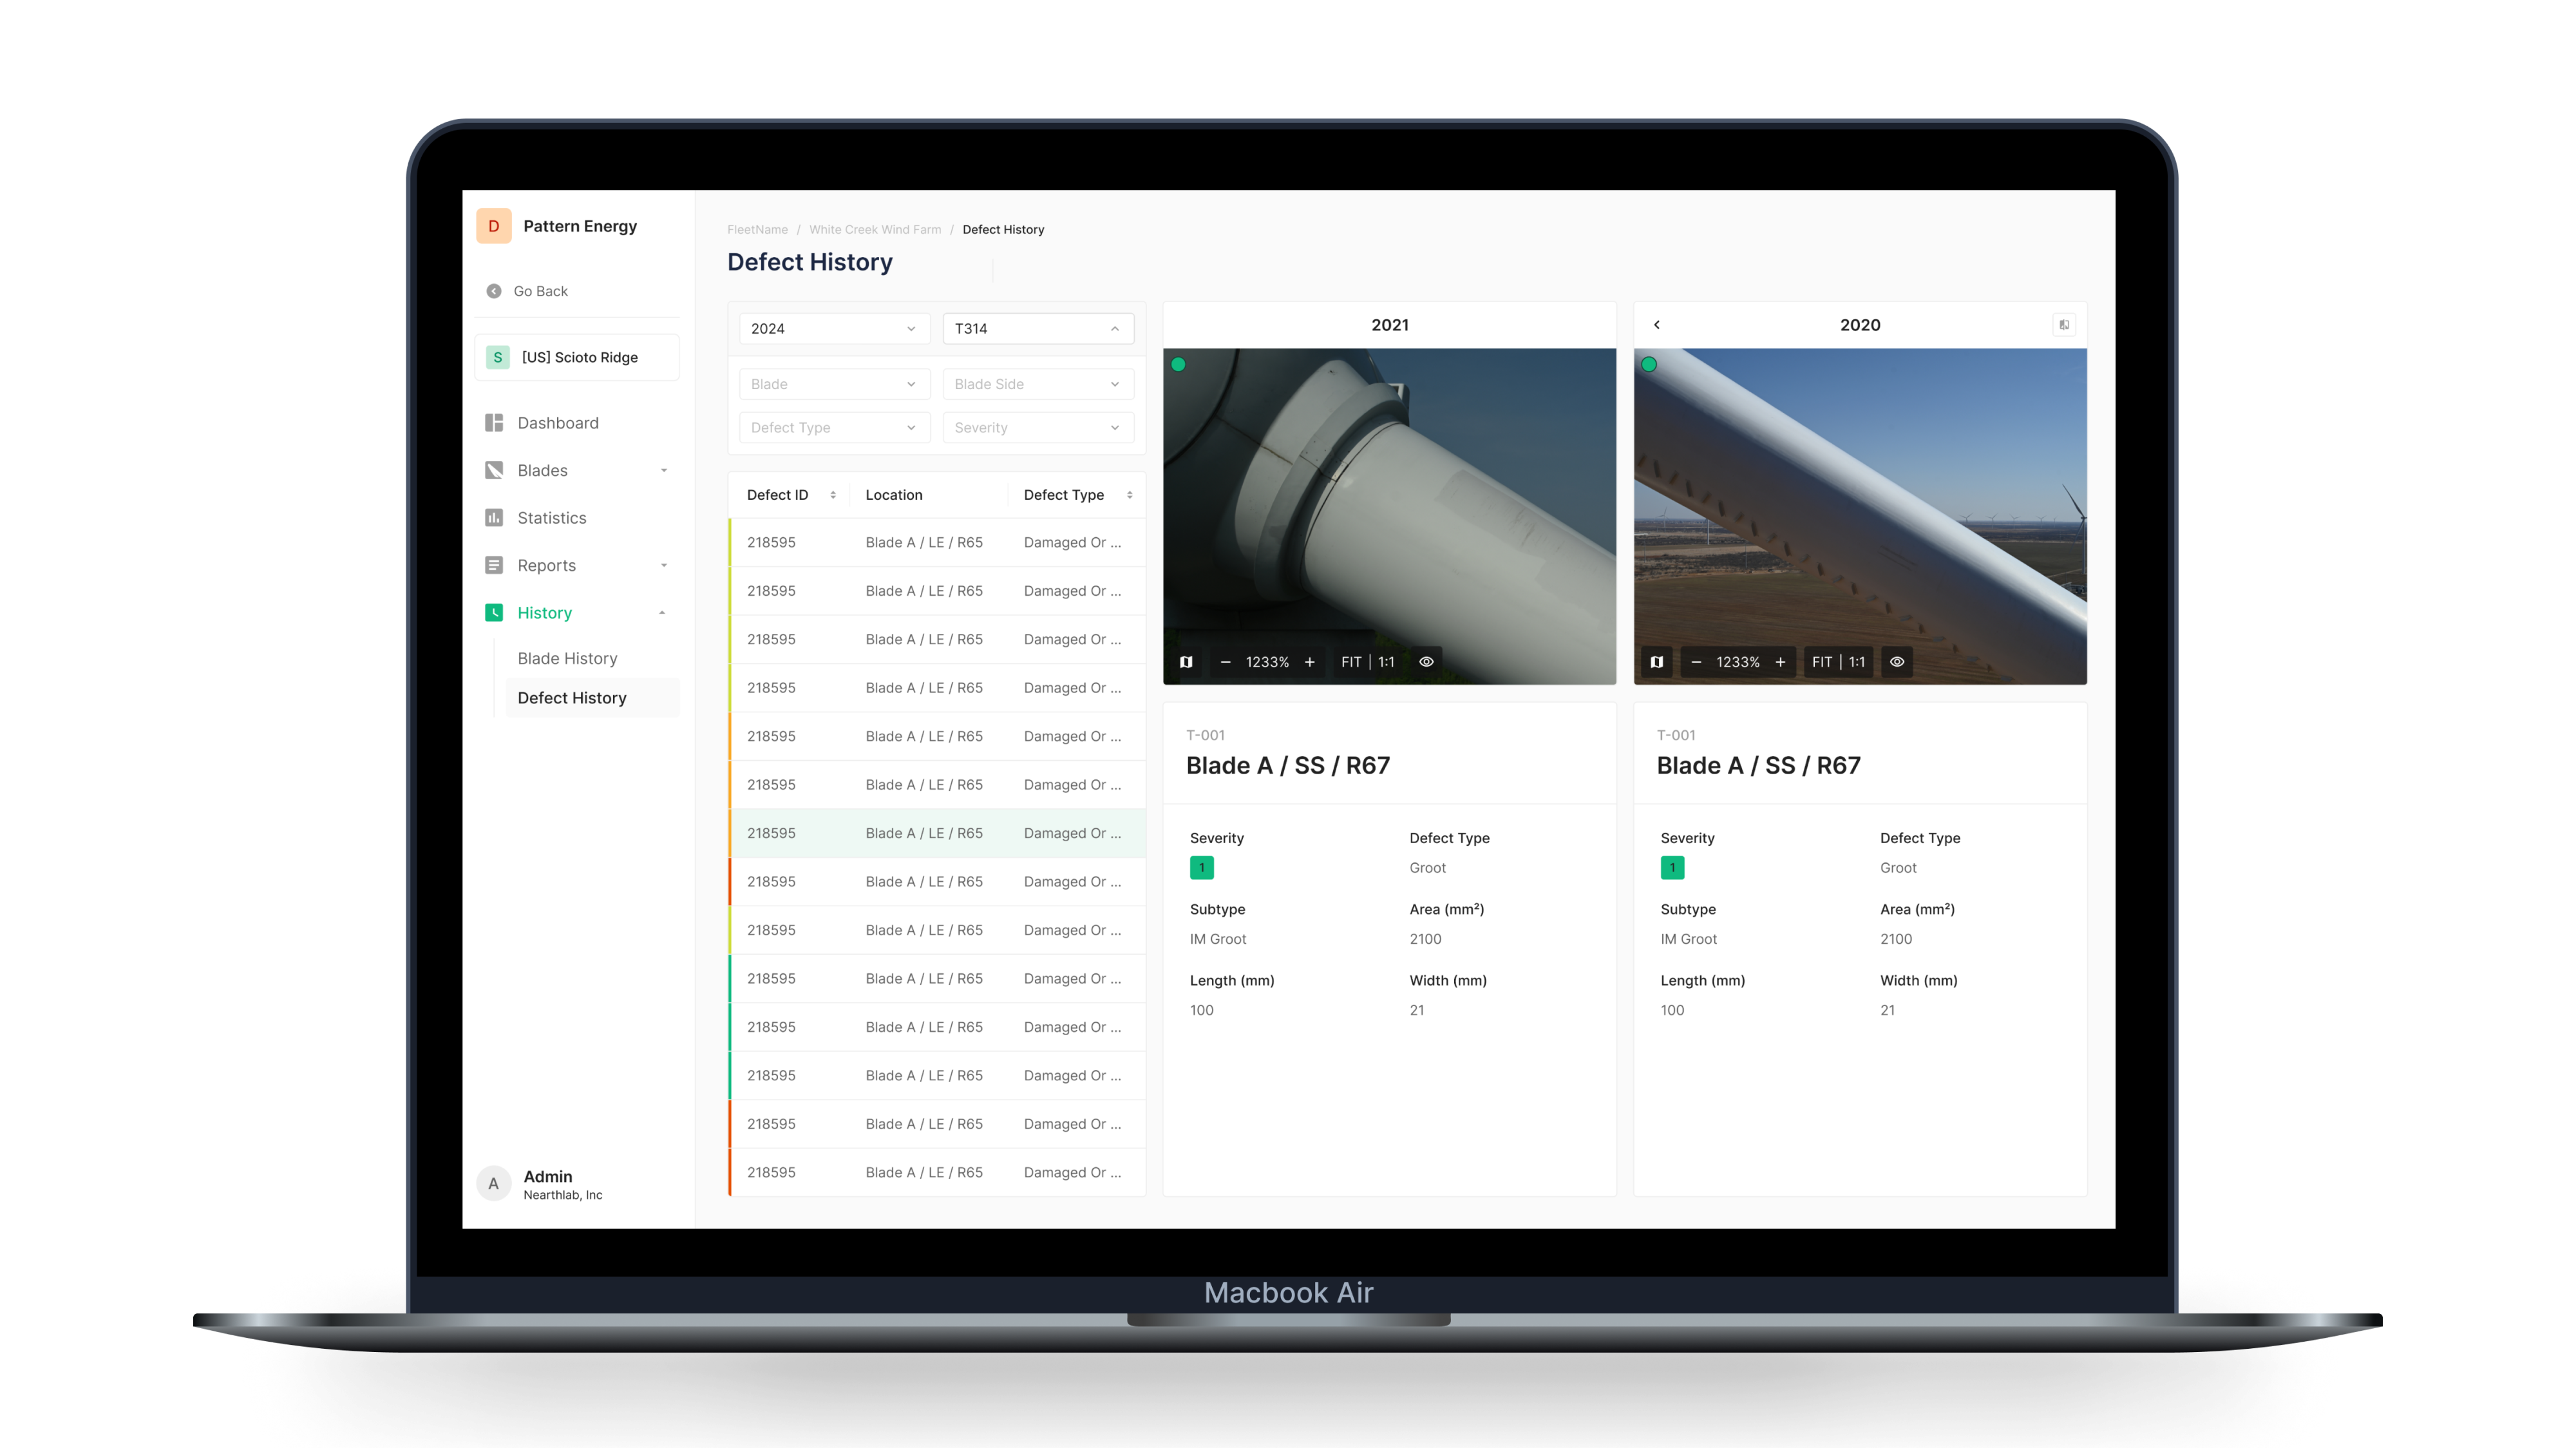This screenshot has width=2576, height=1448.
Task: Open the year selector showing 2024
Action: [x=834, y=328]
